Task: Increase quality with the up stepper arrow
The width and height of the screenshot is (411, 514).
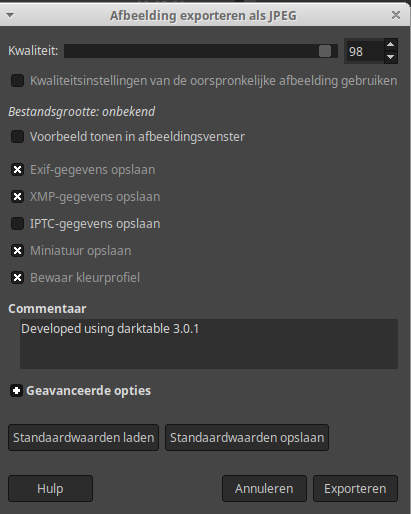Action: (x=391, y=44)
